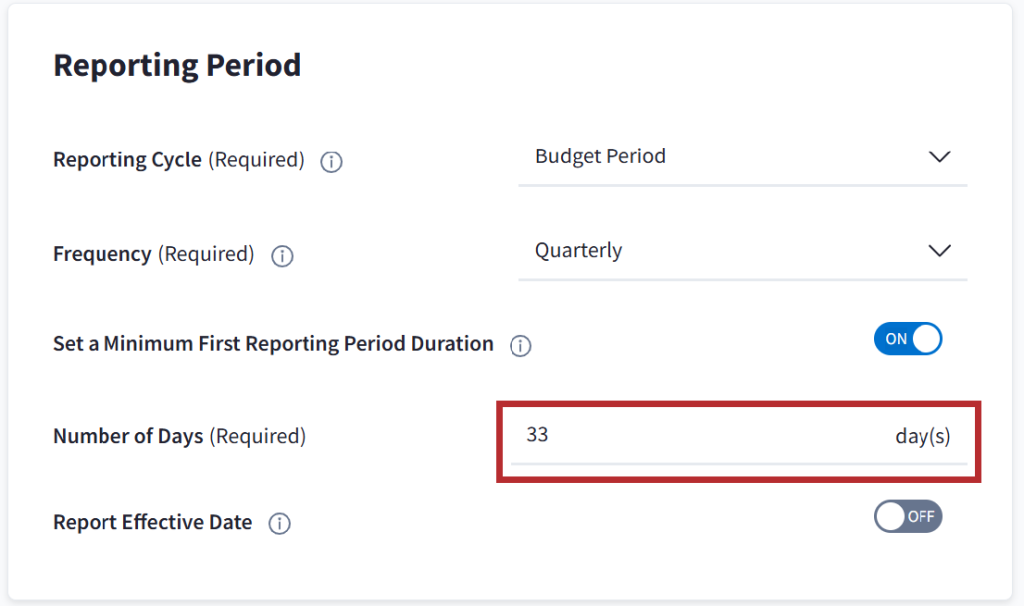Open the Report Effective Date info tooltip
The width and height of the screenshot is (1024, 606).
click(x=280, y=524)
